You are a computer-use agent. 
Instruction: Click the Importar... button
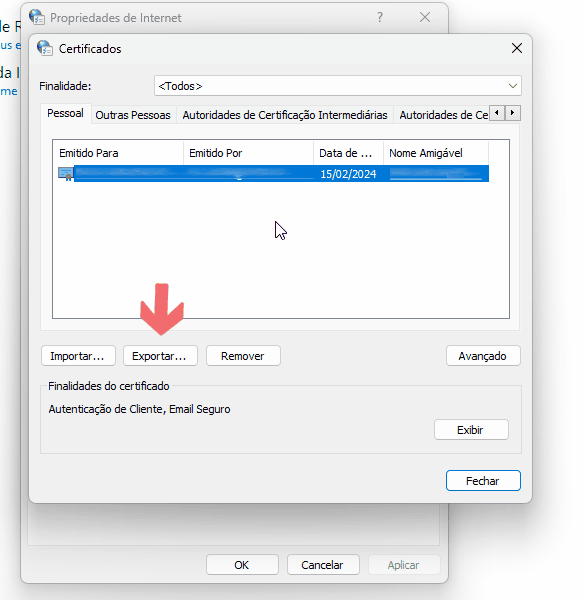78,356
